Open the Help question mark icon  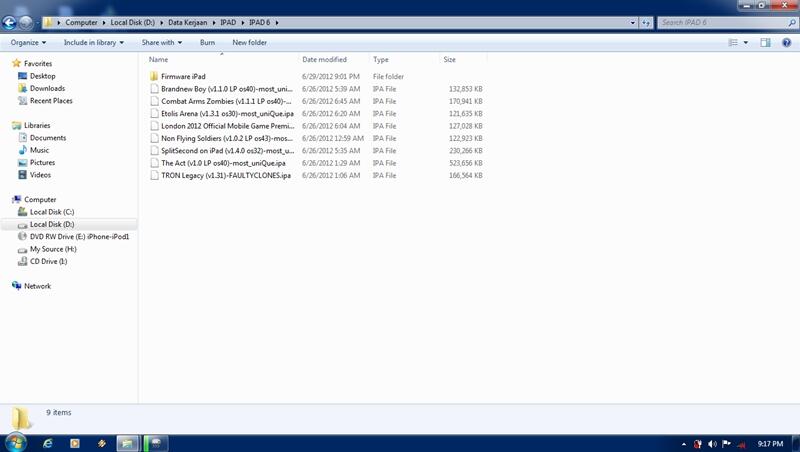pyautogui.click(x=787, y=42)
